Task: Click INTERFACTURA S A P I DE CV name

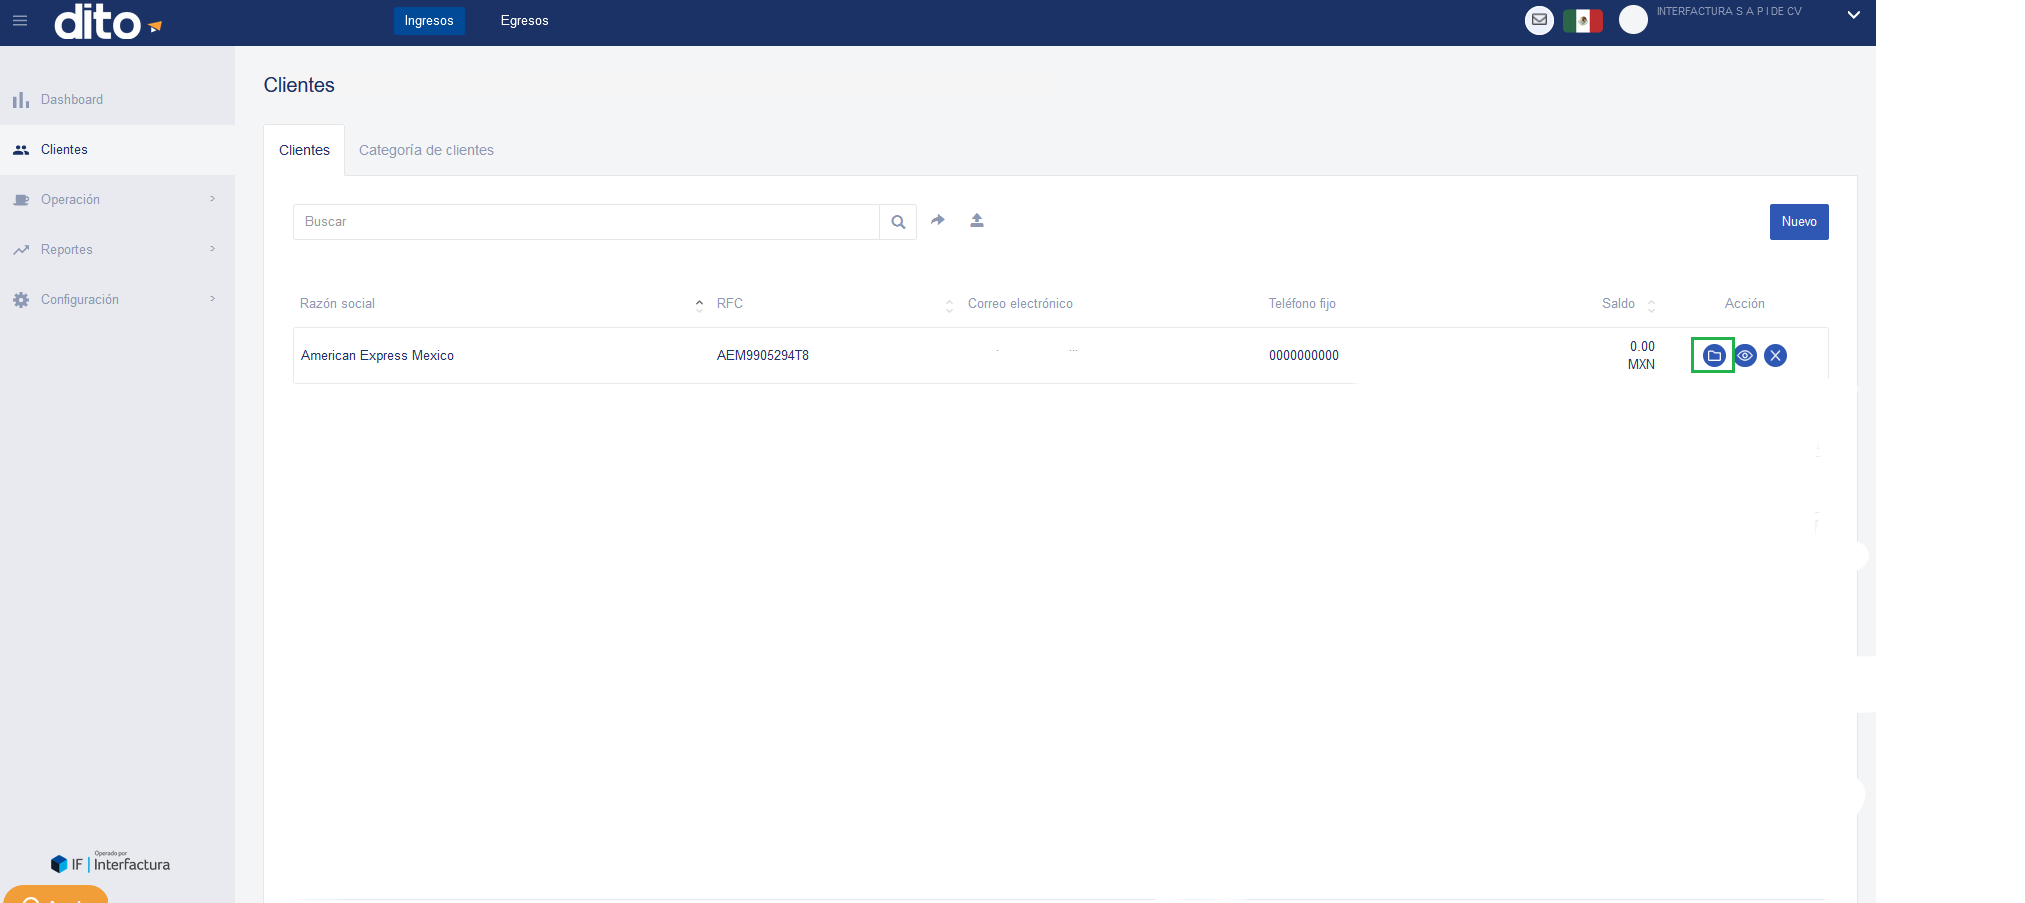Action: (1729, 12)
